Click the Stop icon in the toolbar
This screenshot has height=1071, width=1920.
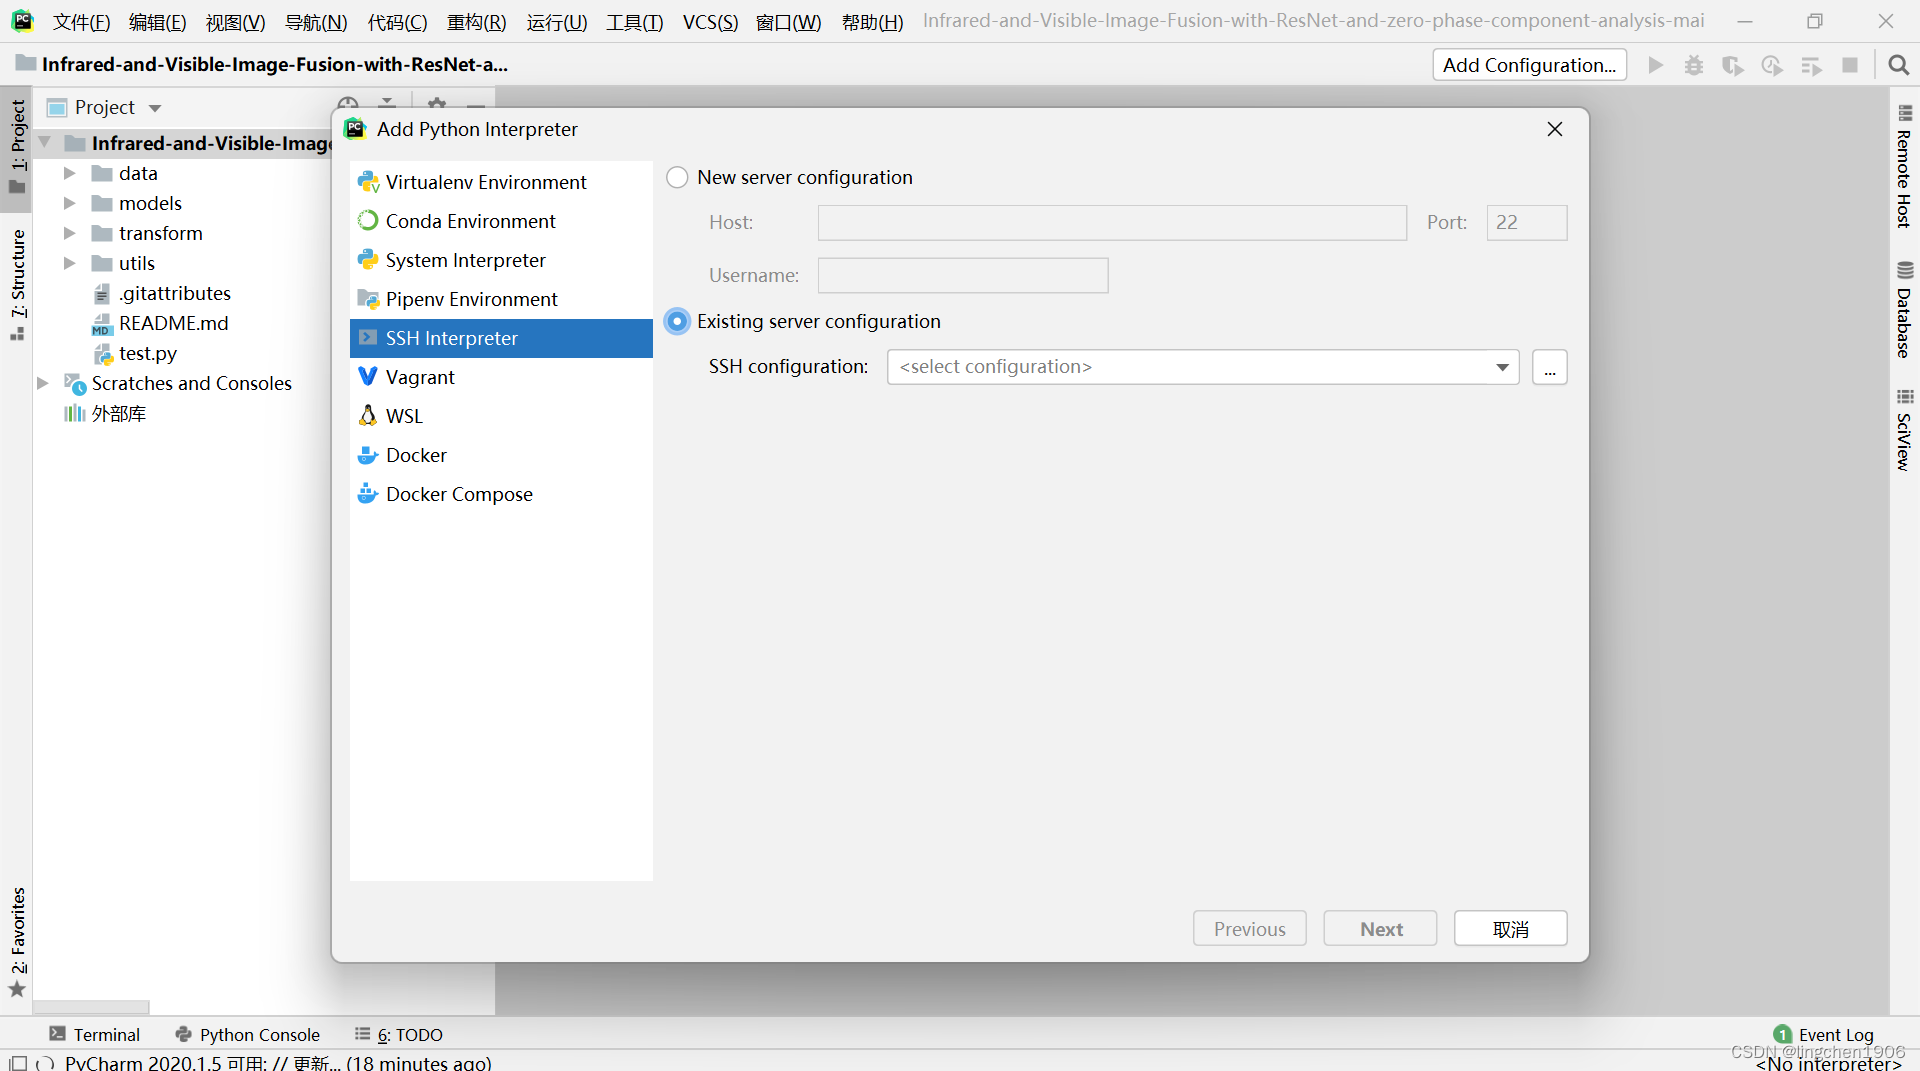tap(1849, 65)
